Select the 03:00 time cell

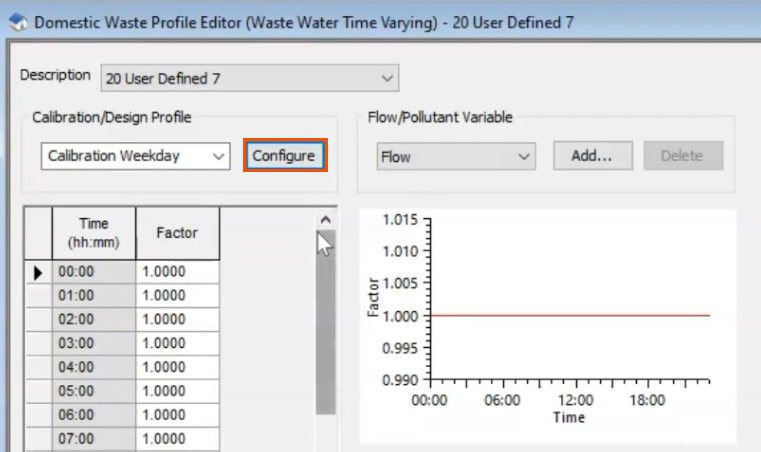pyautogui.click(x=94, y=343)
